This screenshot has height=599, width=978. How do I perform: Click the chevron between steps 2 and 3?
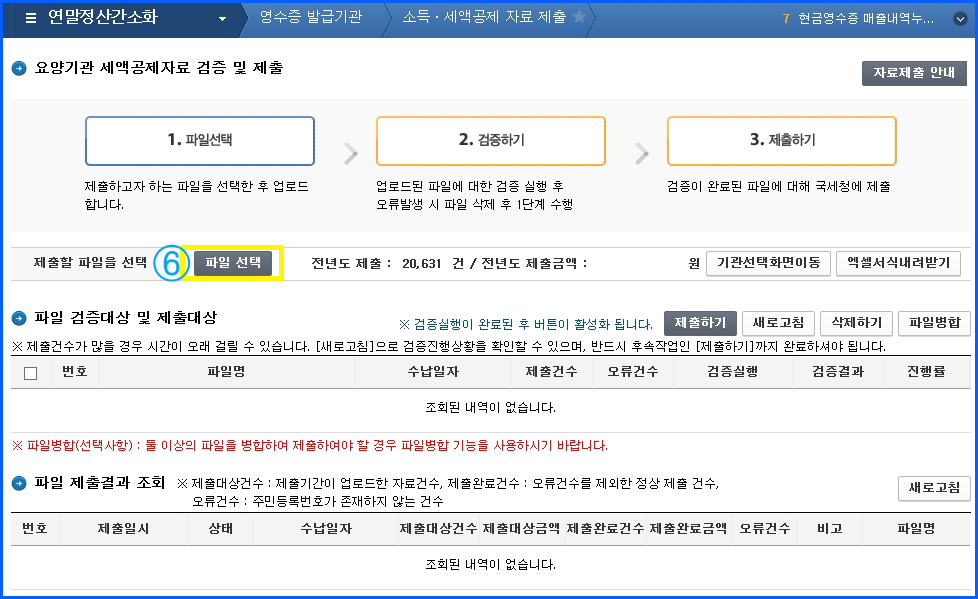point(642,153)
